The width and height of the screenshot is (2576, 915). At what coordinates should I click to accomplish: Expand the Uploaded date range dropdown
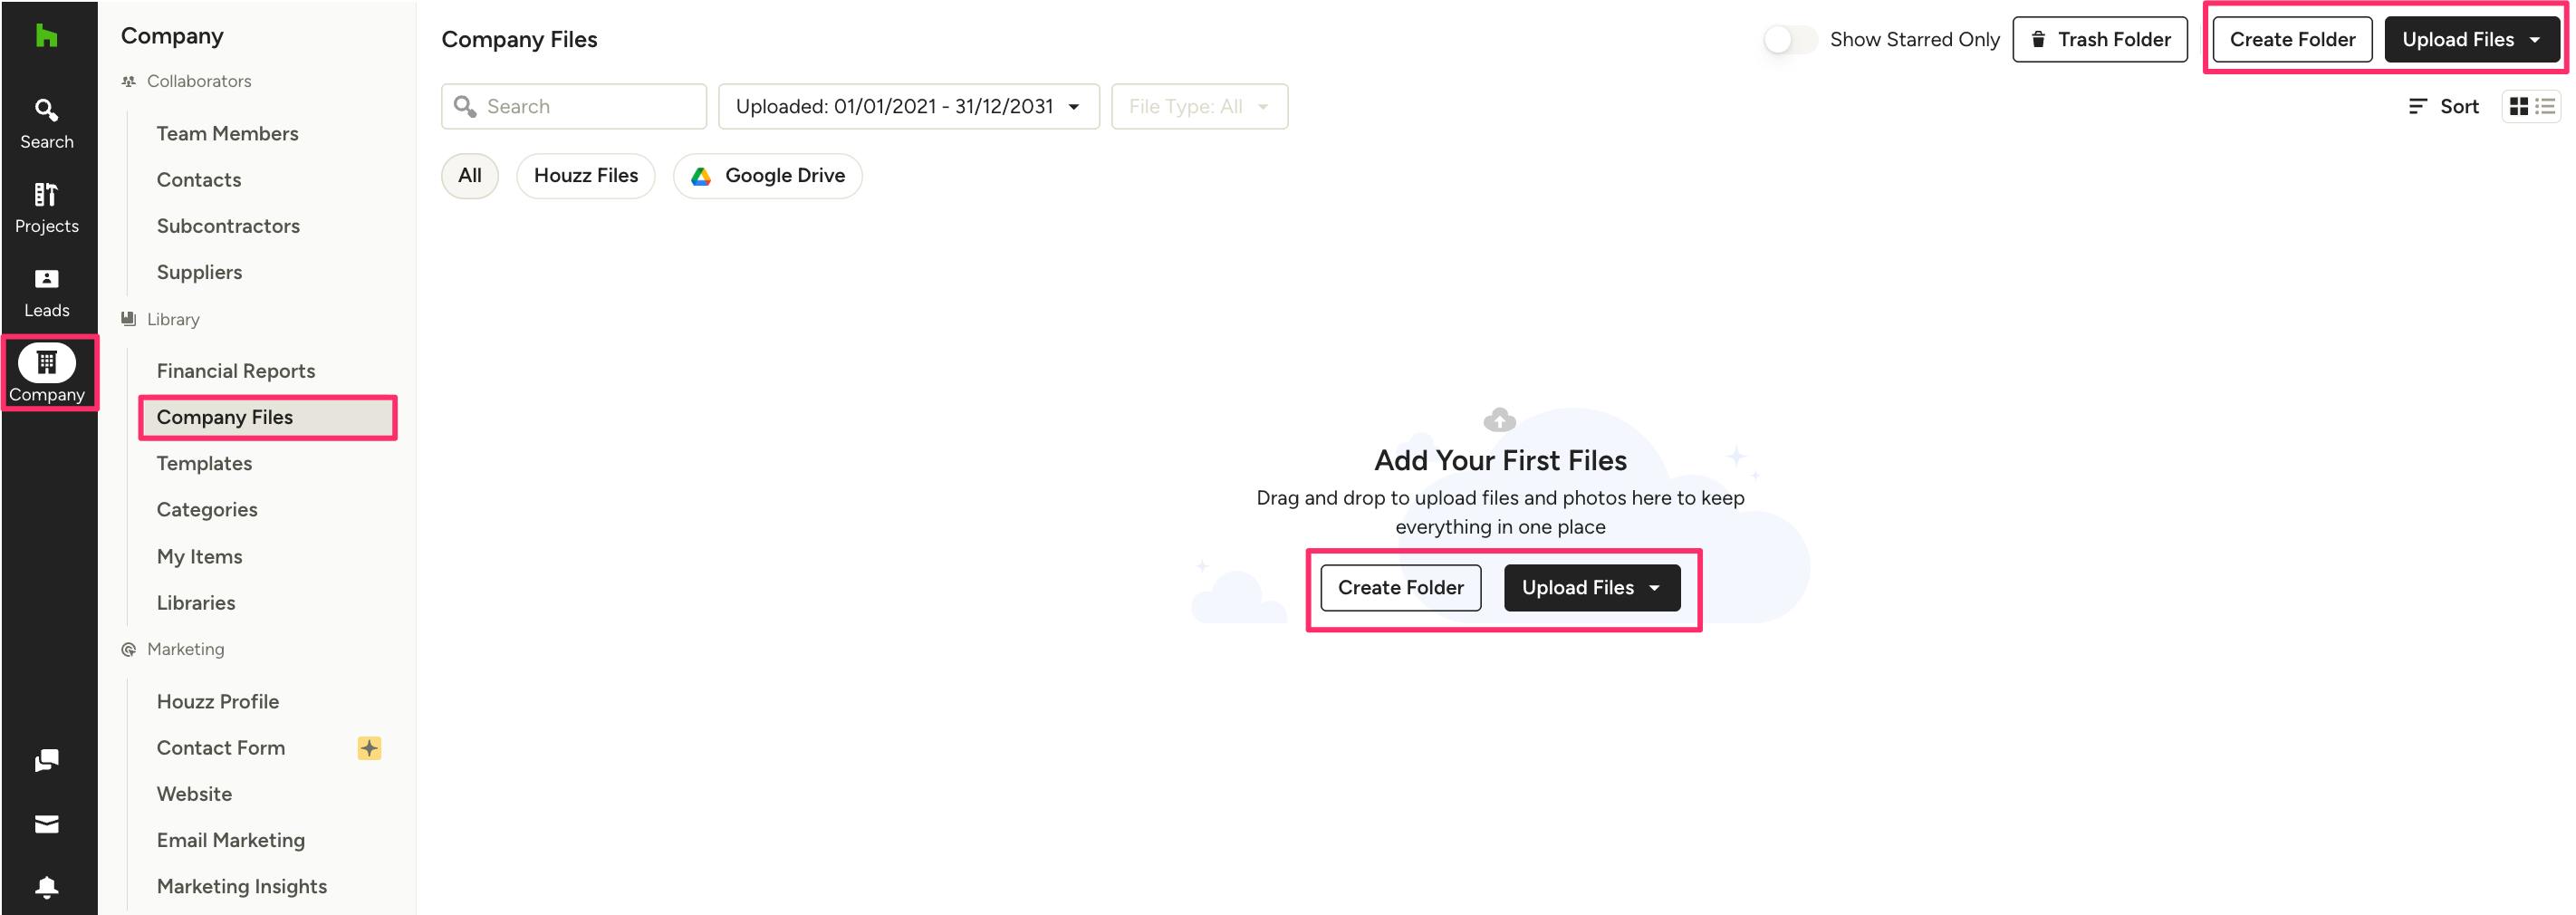[908, 106]
